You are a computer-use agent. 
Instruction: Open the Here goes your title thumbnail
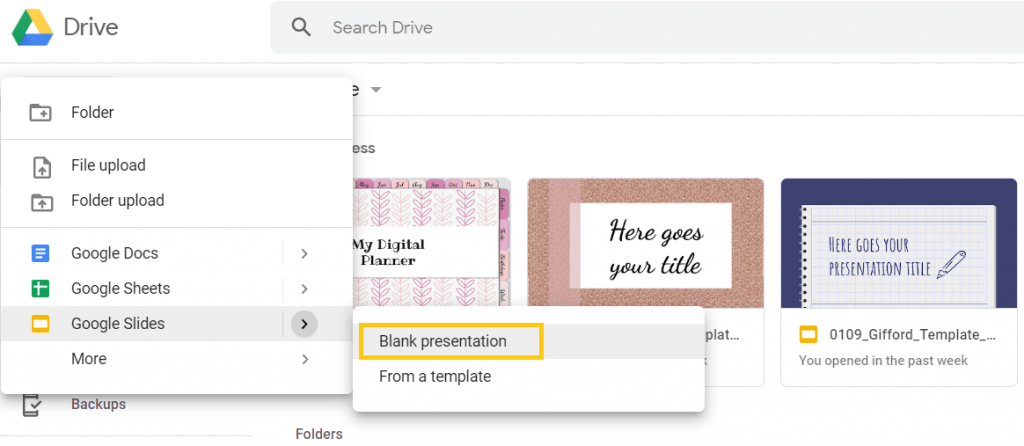click(x=645, y=242)
